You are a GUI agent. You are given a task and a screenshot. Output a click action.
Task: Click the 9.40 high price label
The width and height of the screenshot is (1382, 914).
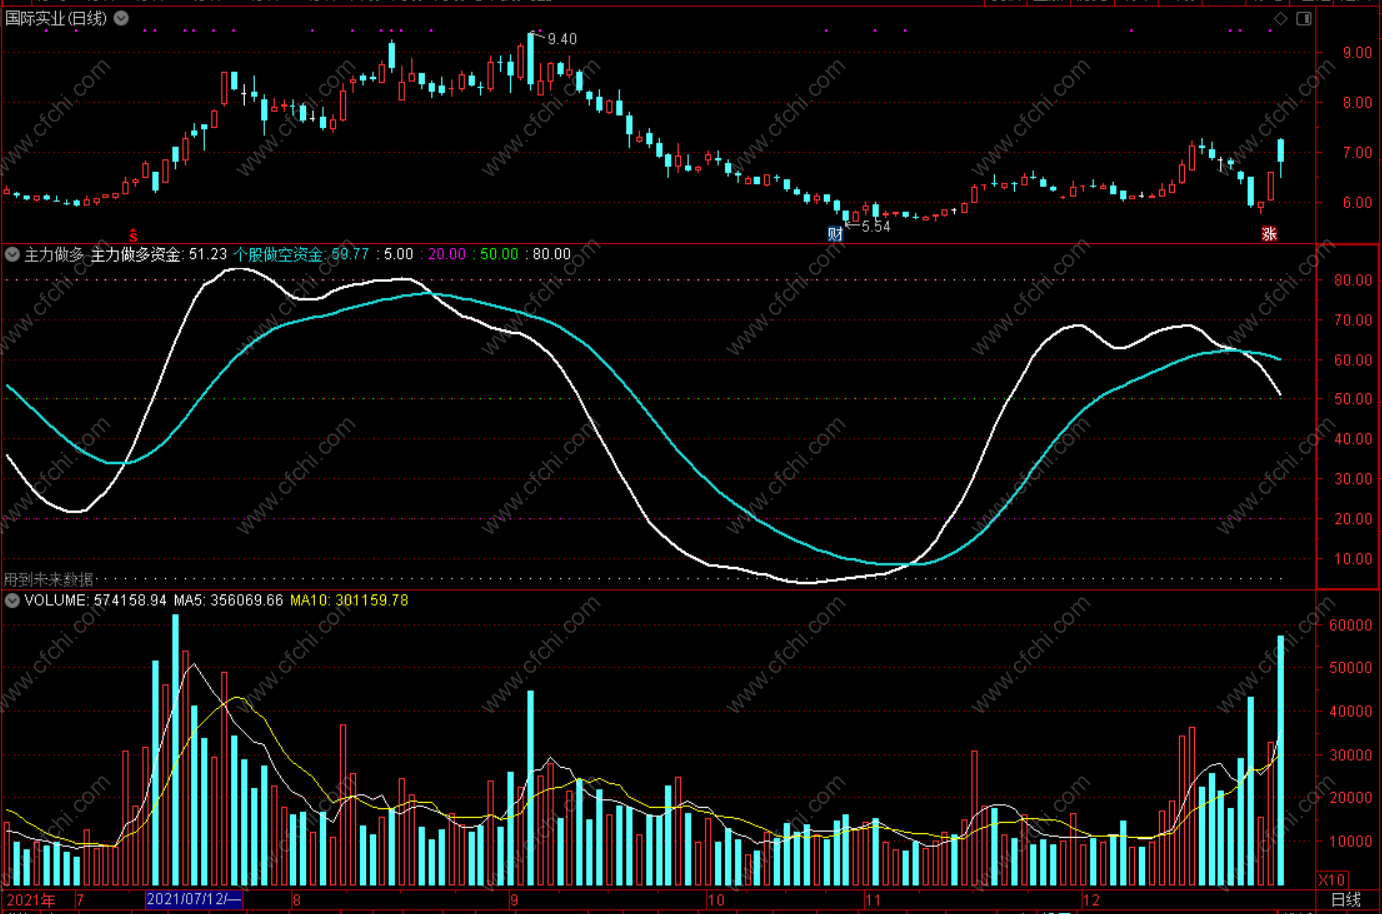562,39
